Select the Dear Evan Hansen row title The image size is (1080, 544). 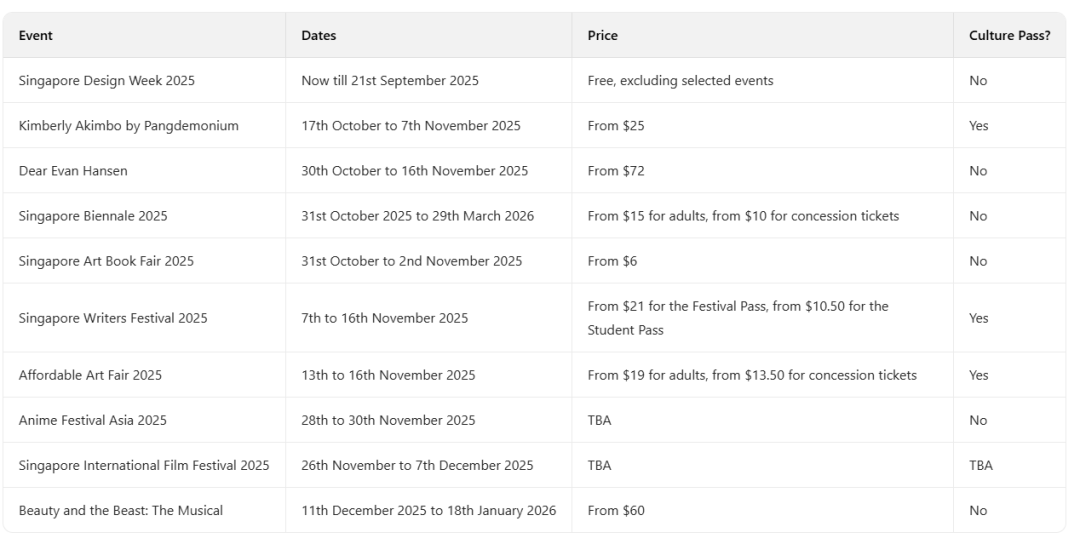(73, 171)
